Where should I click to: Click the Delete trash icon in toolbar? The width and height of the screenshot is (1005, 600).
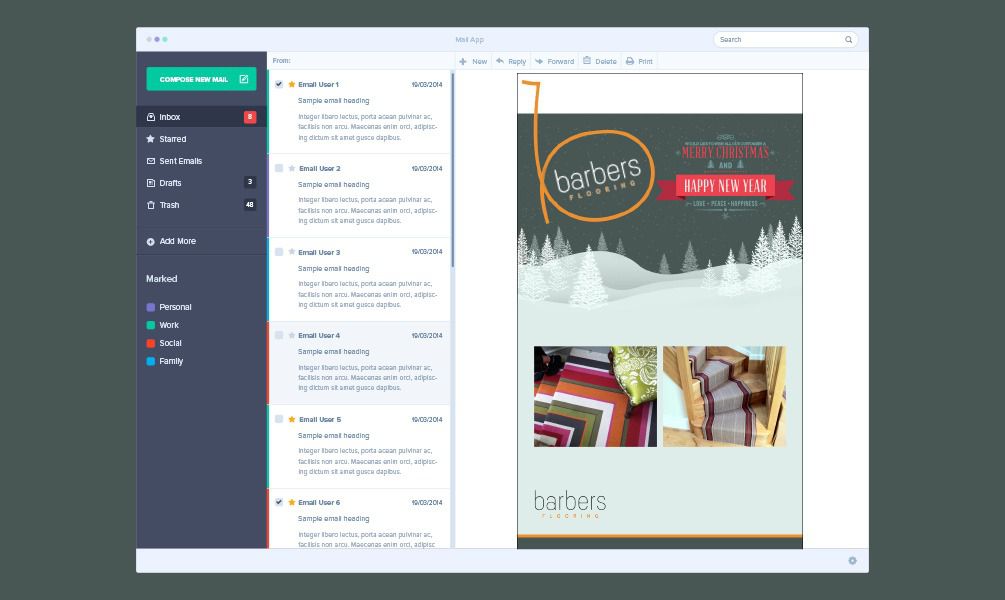[586, 60]
